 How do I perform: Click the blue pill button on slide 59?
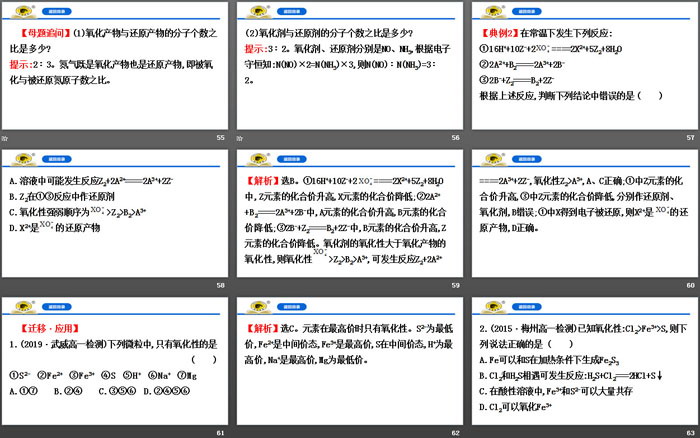[x=292, y=159]
